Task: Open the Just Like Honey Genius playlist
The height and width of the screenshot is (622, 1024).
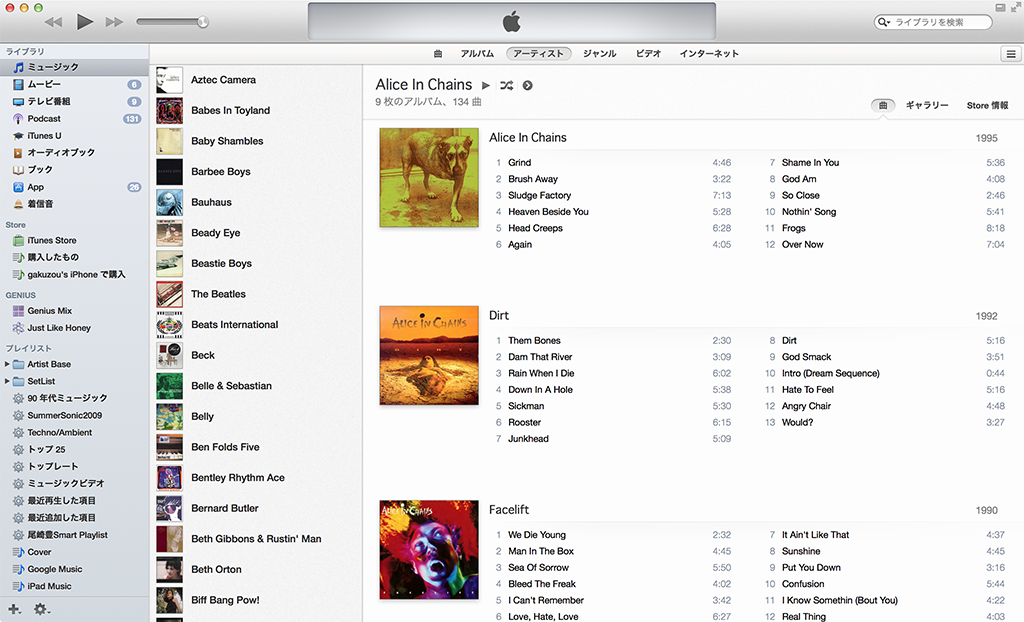Action: [74, 328]
